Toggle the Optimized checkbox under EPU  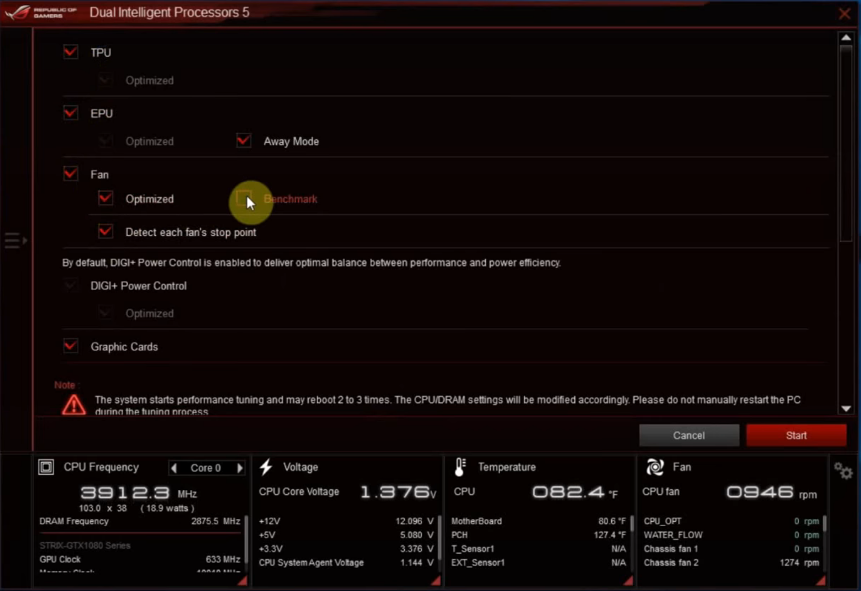(x=105, y=141)
